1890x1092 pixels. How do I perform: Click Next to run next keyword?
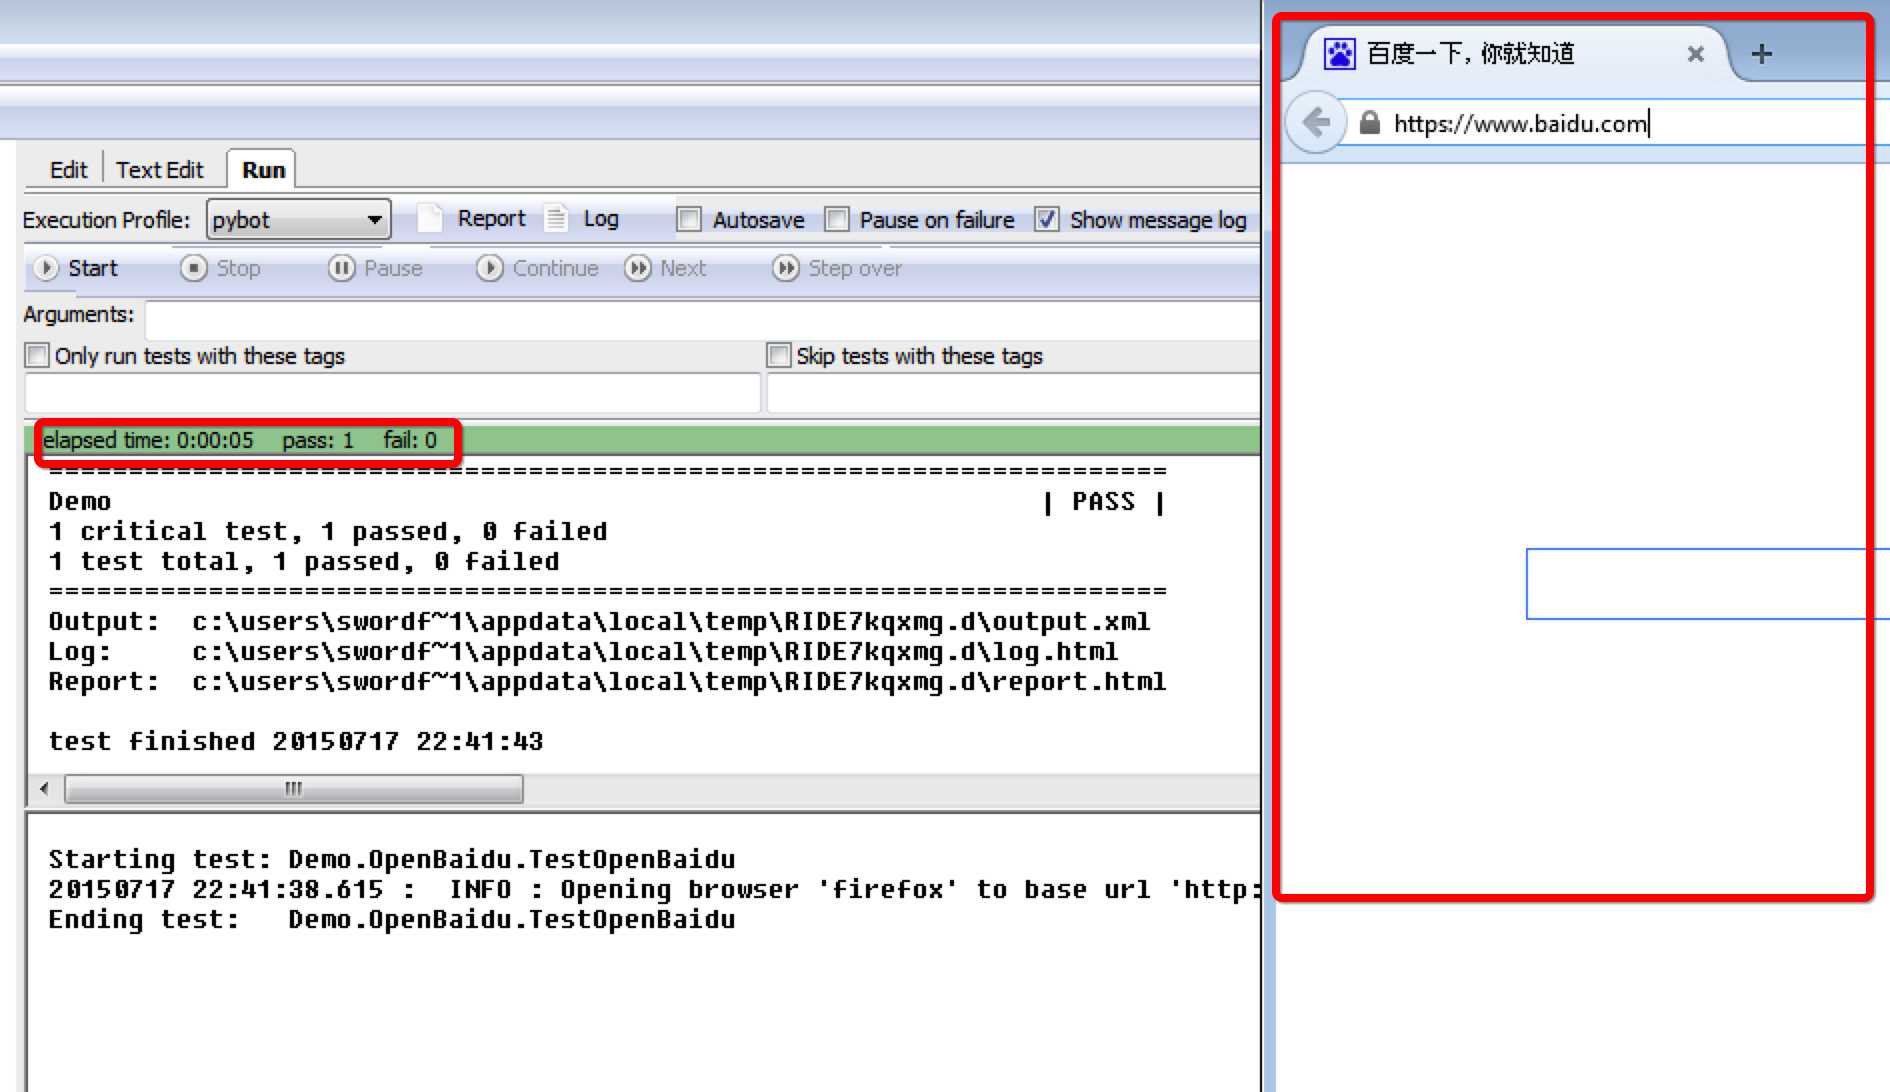[x=666, y=268]
